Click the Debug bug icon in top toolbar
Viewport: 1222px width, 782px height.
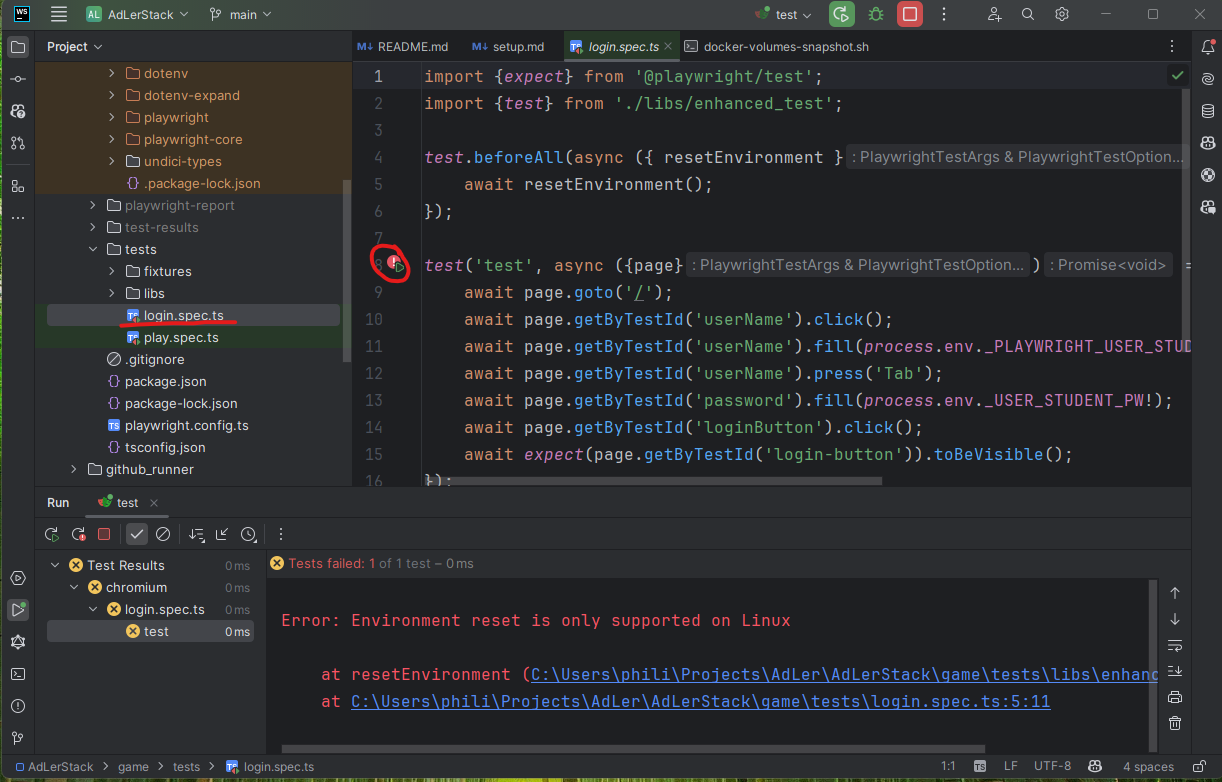click(876, 15)
